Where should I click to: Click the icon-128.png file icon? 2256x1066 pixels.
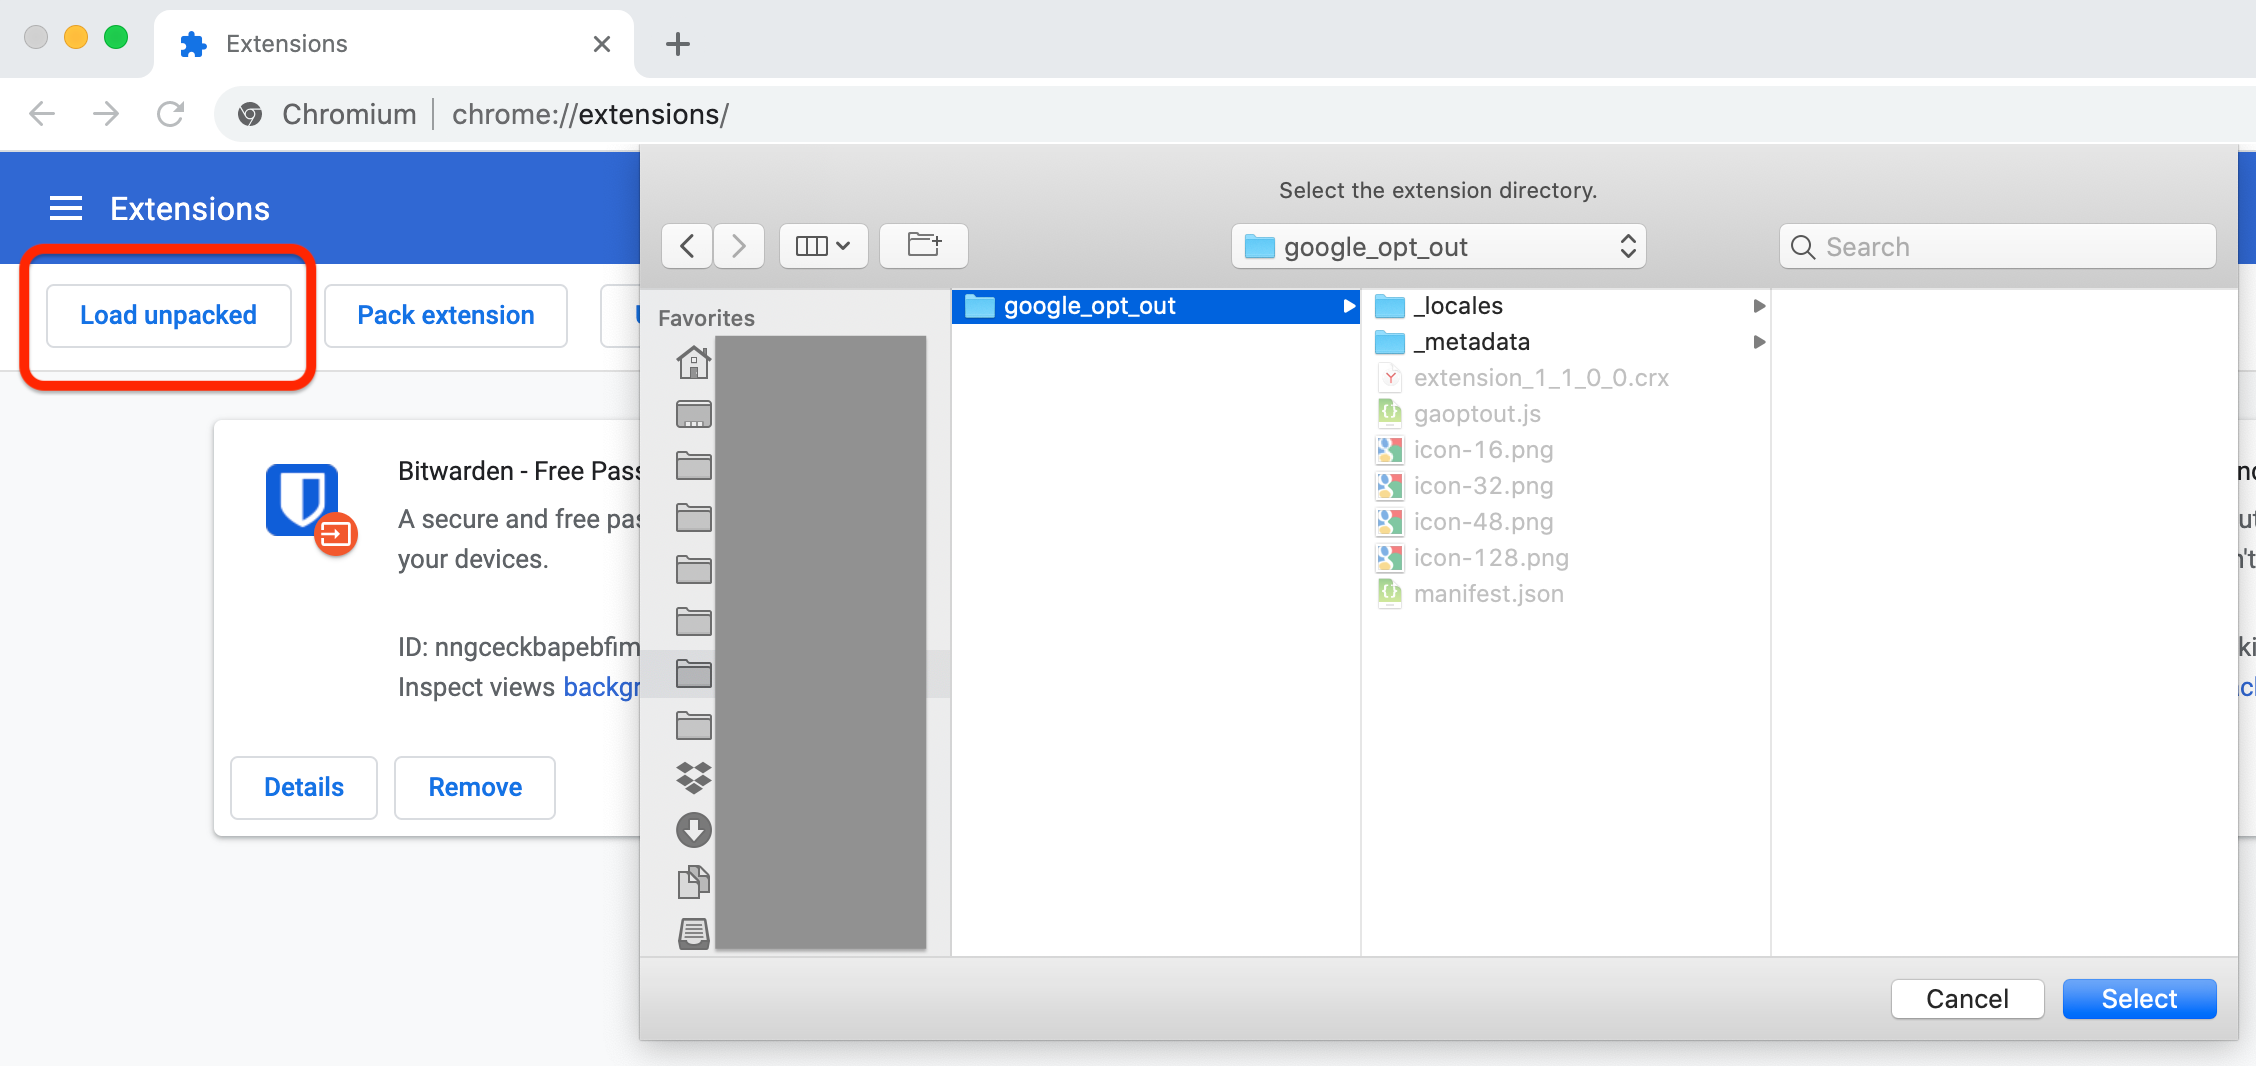click(1390, 558)
